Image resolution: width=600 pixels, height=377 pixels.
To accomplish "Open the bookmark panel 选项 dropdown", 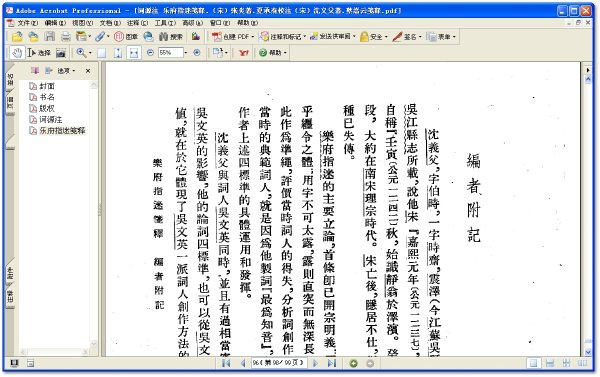I will [x=66, y=71].
